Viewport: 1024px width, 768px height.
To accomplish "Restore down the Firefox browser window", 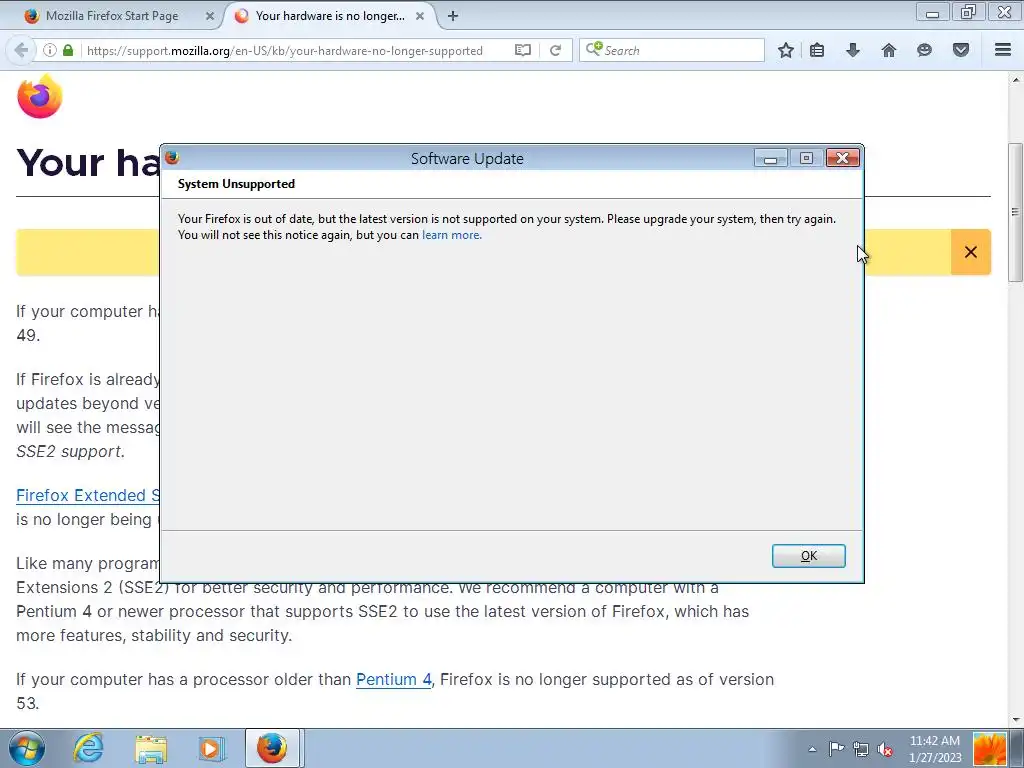I will pyautogui.click(x=968, y=12).
